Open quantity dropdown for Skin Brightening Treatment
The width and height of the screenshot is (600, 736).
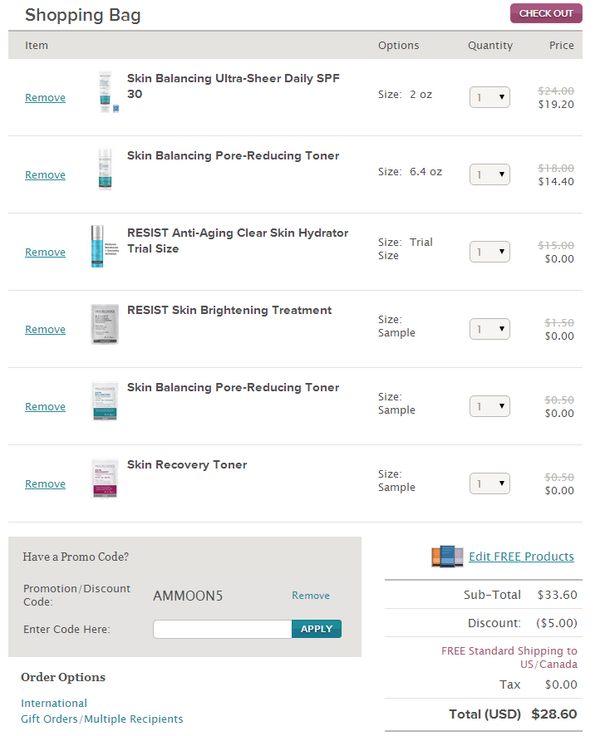point(490,329)
